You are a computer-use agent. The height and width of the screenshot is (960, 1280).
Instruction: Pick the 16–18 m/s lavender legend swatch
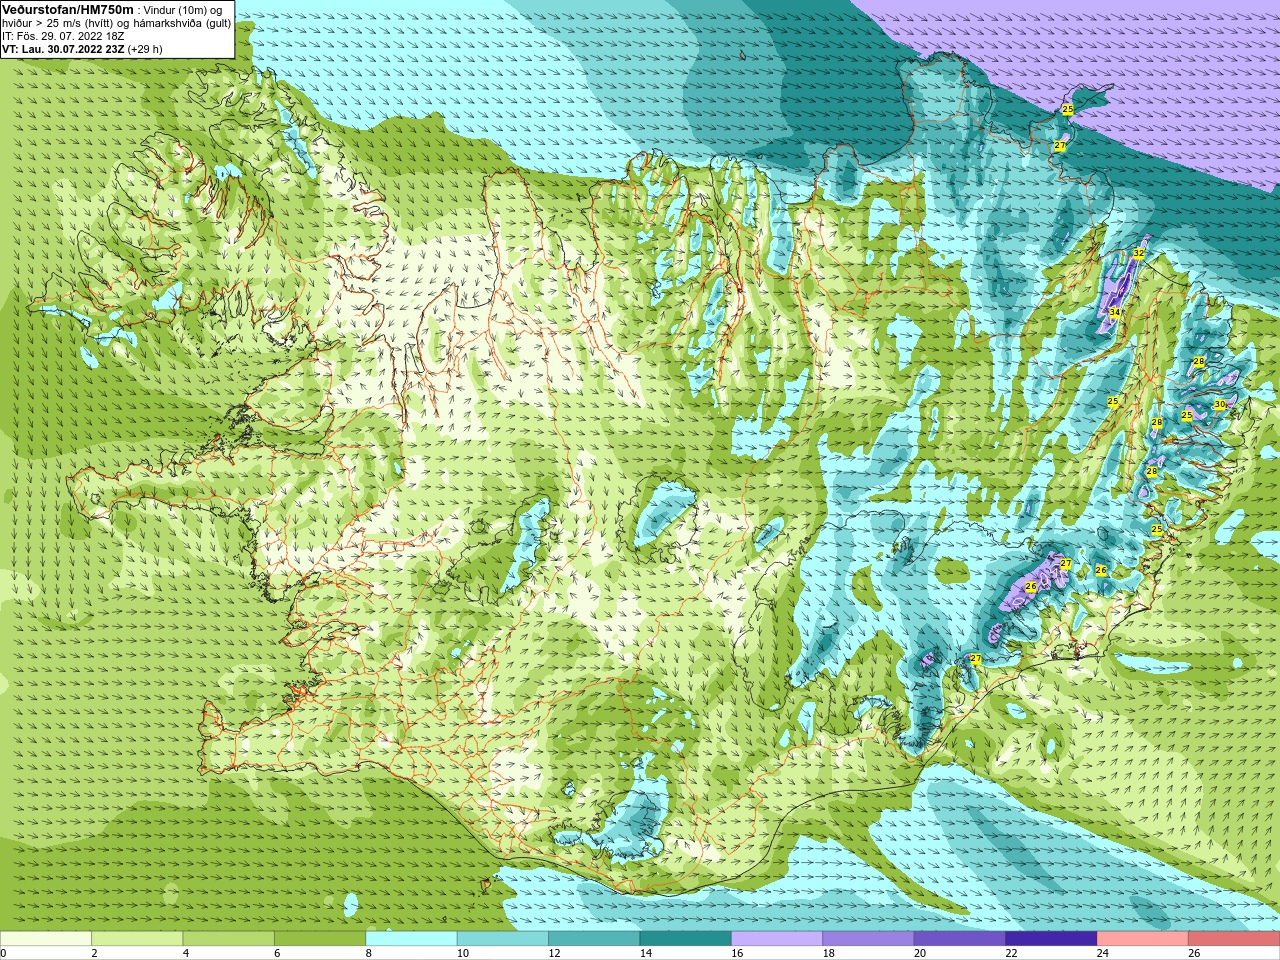pyautogui.click(x=777, y=938)
